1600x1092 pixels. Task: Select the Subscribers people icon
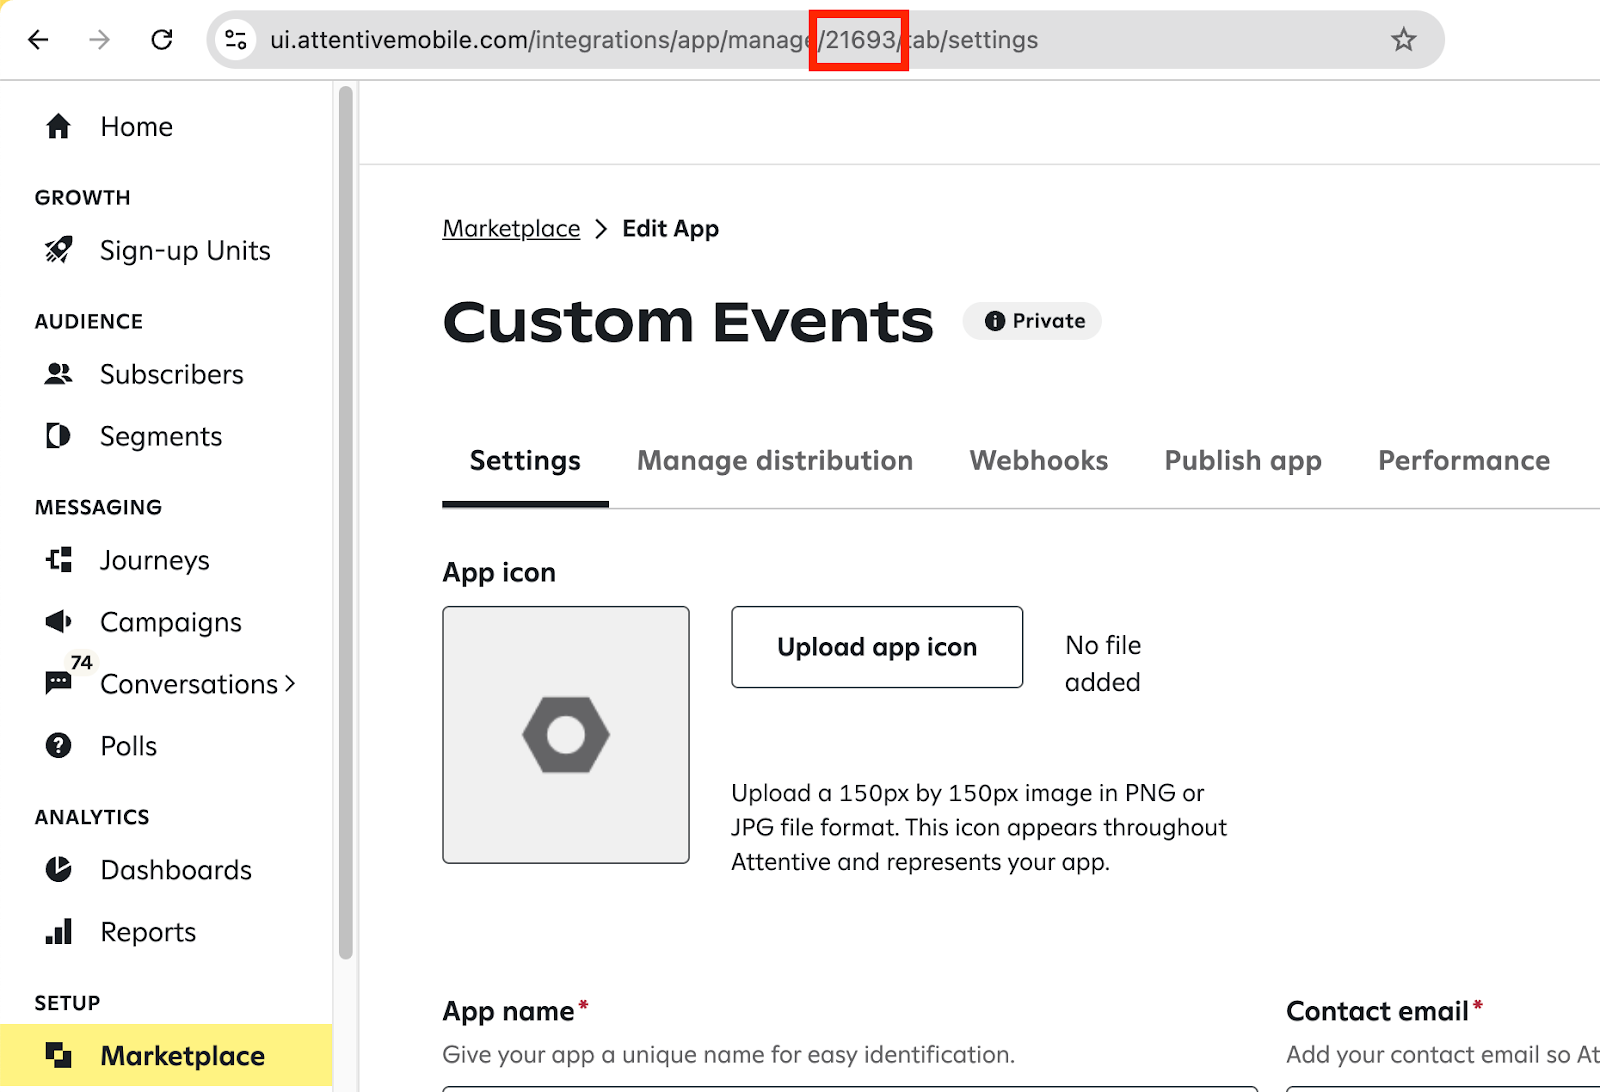click(58, 374)
